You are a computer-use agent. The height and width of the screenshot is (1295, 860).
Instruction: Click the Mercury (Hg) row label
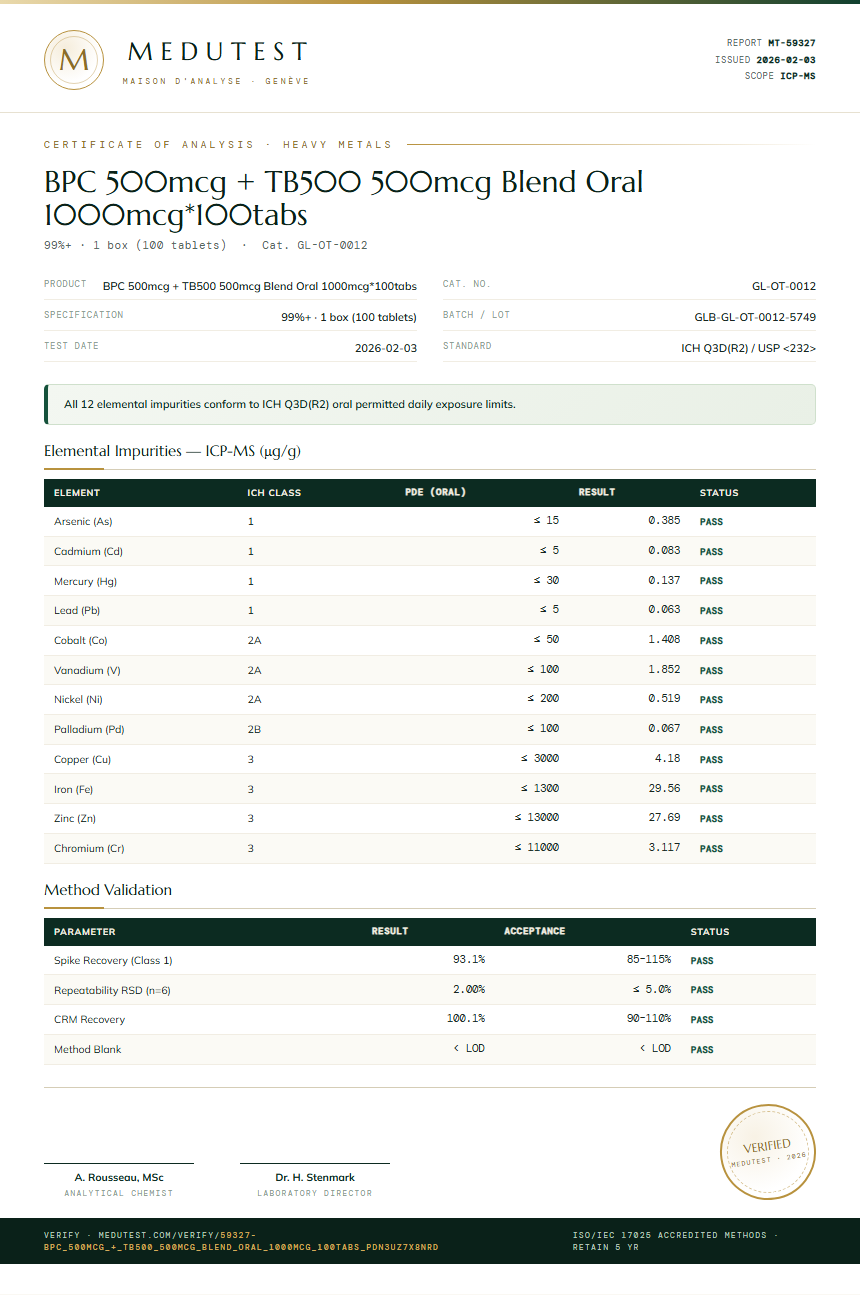pyautogui.click(x=86, y=581)
